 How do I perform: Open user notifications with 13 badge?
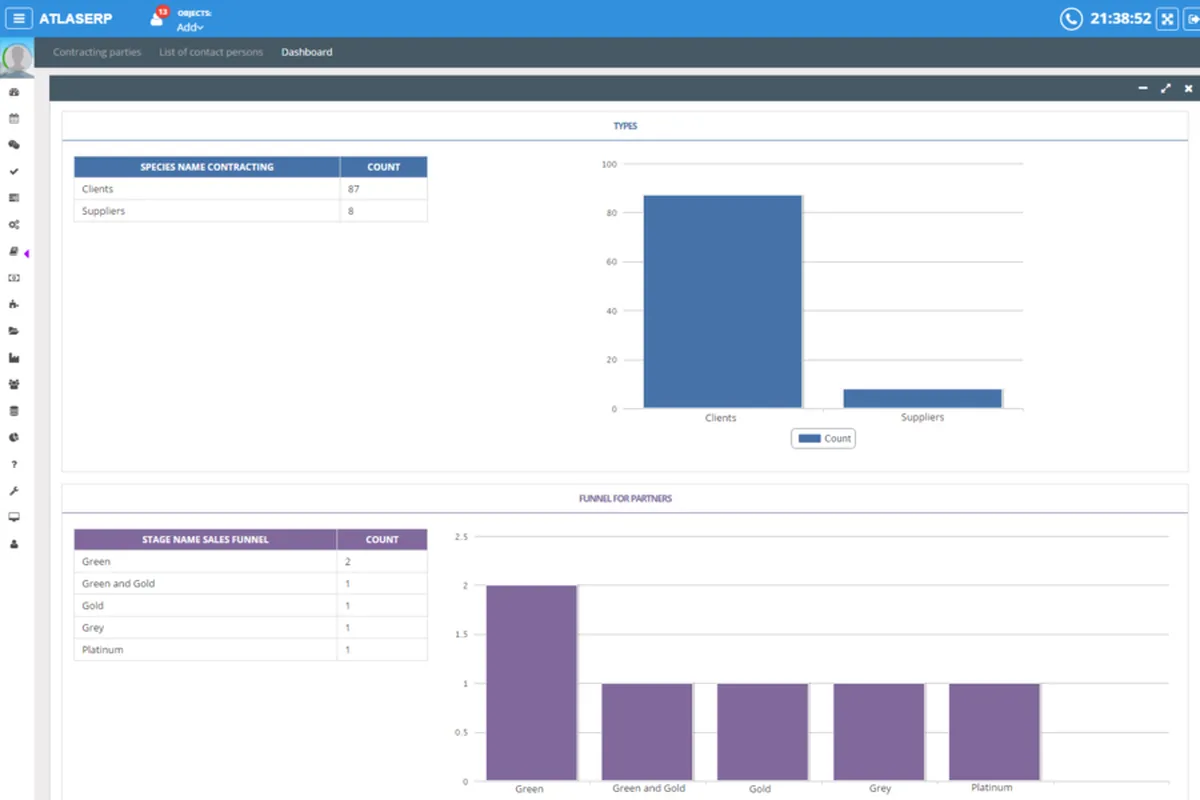pos(157,18)
